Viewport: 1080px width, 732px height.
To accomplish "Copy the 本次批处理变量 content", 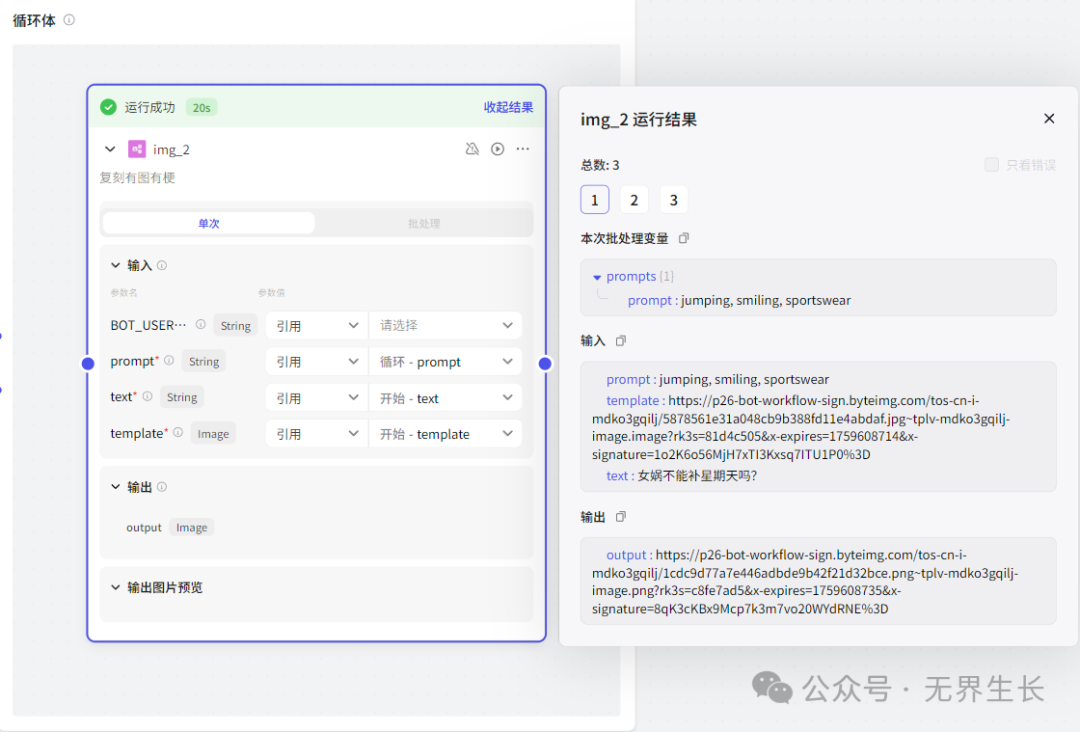I will (x=684, y=238).
